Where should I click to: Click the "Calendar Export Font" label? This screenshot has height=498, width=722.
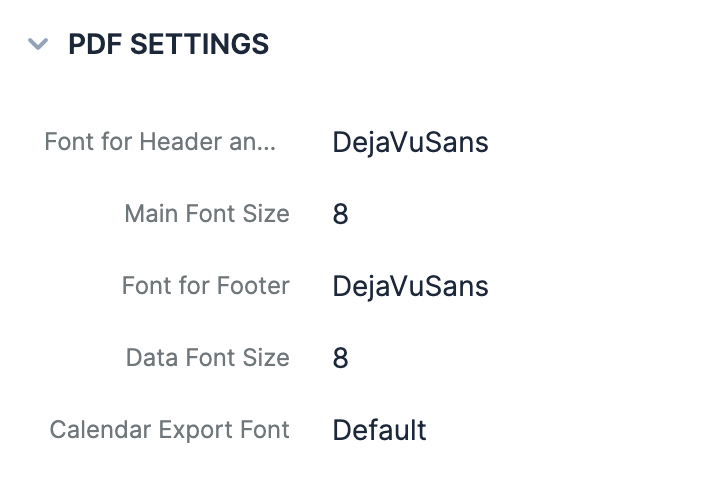[170, 430]
